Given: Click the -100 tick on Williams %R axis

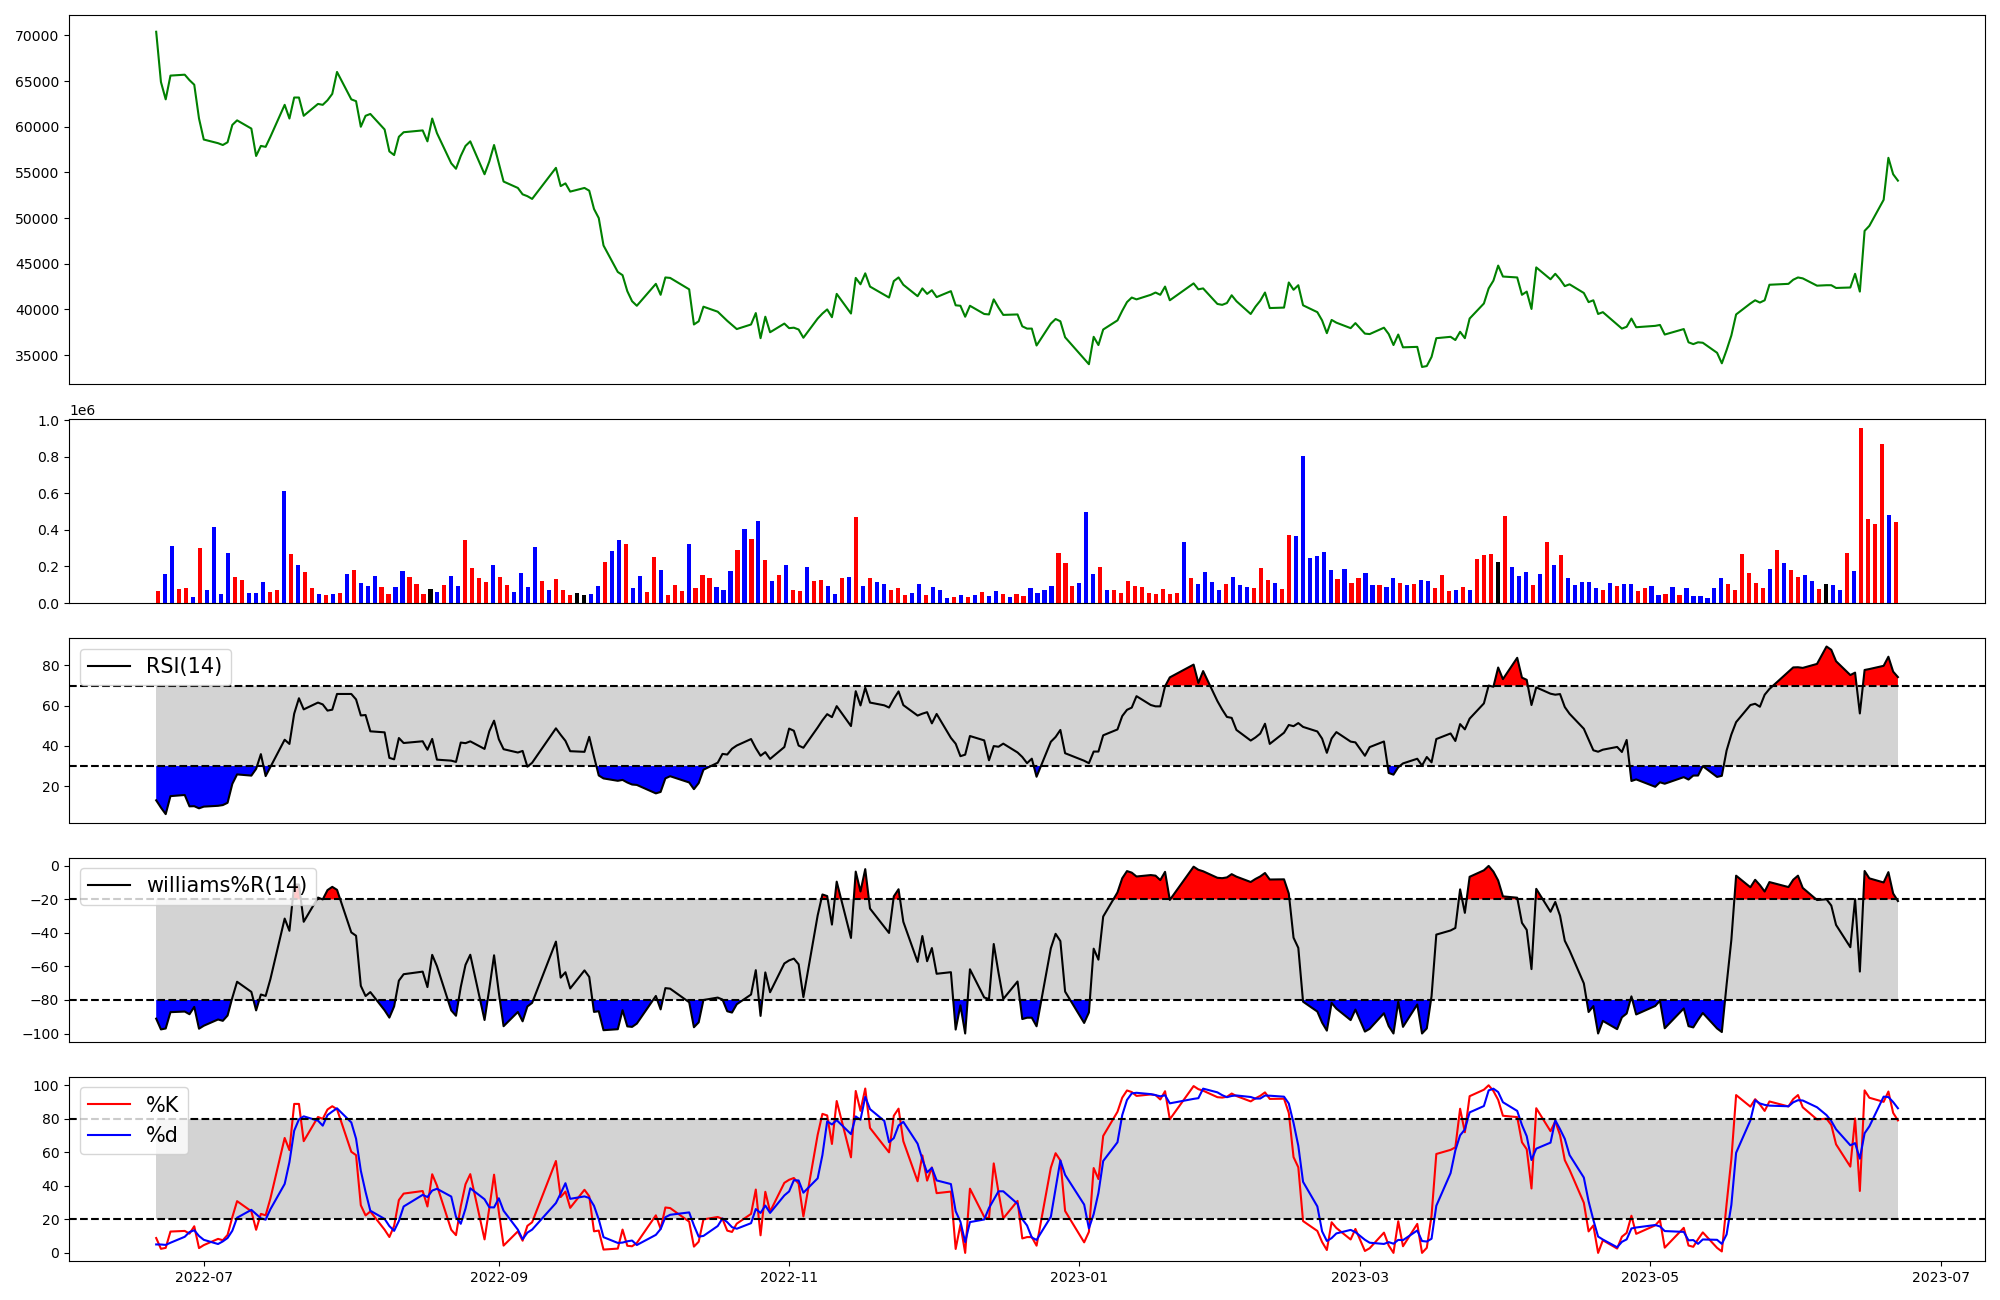Looking at the screenshot, I should pyautogui.click(x=43, y=1034).
